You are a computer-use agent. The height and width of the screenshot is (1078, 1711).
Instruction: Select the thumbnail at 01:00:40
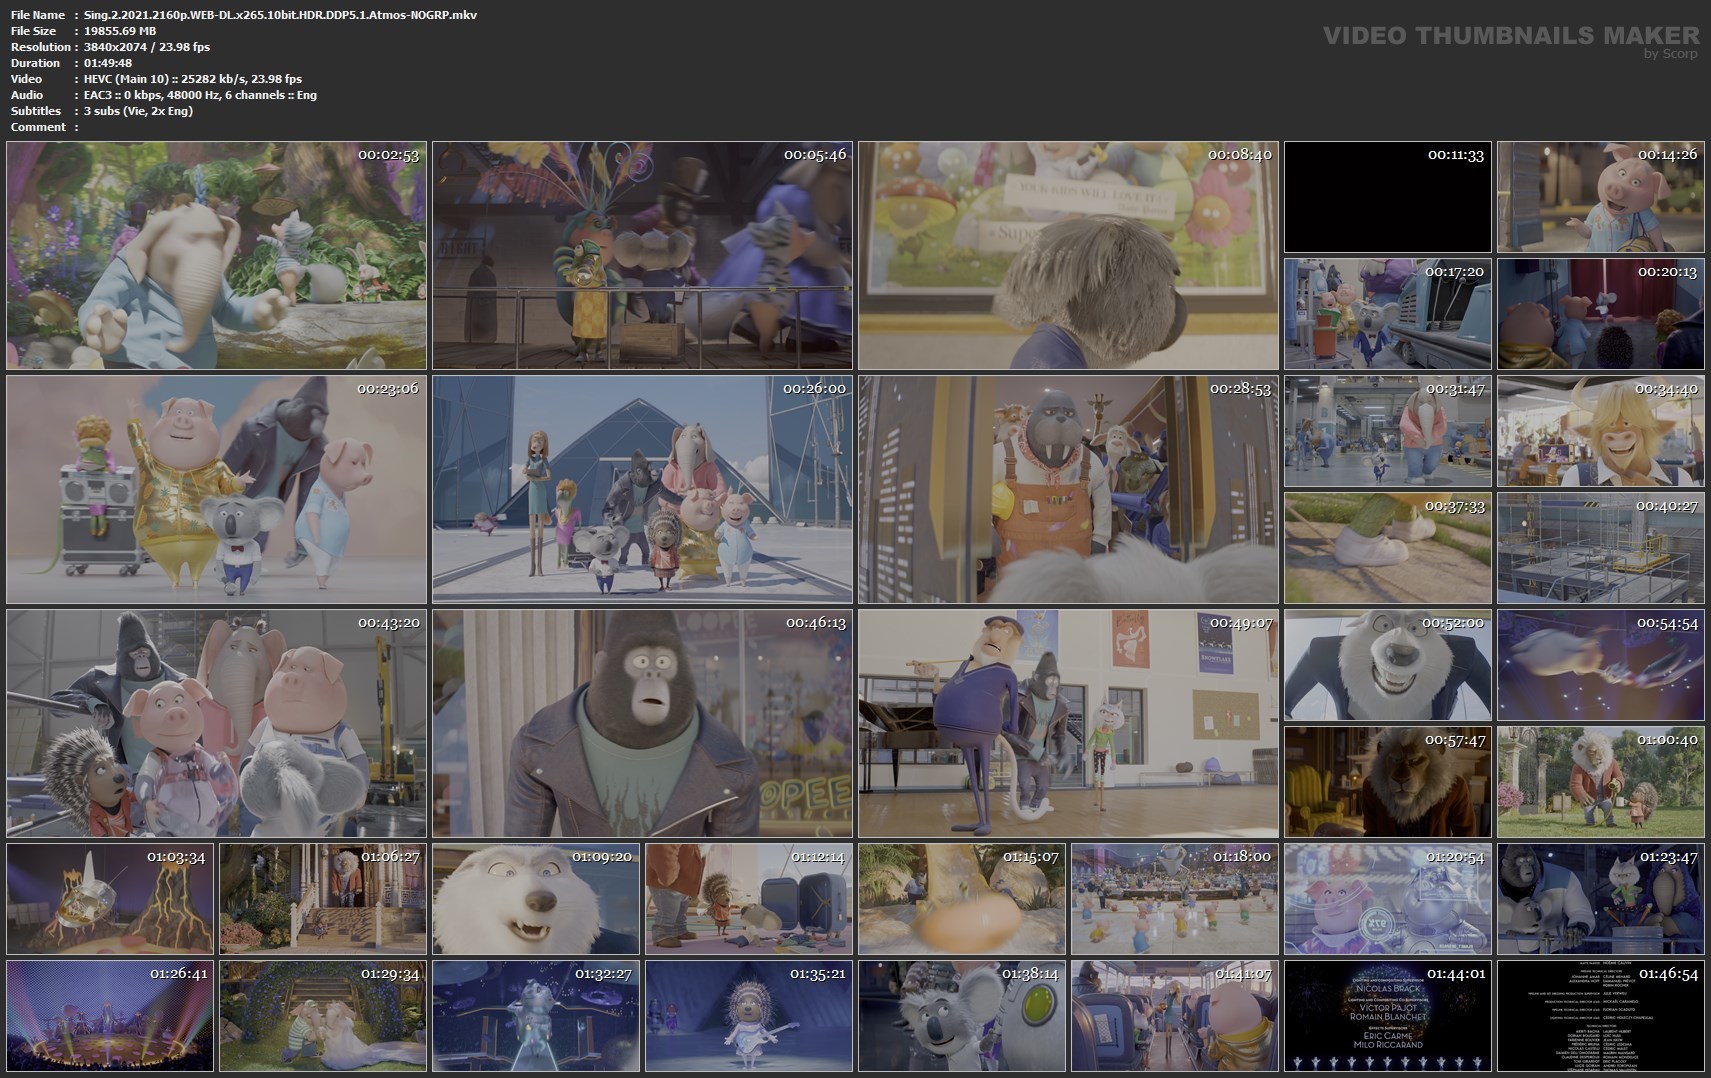(1601, 782)
